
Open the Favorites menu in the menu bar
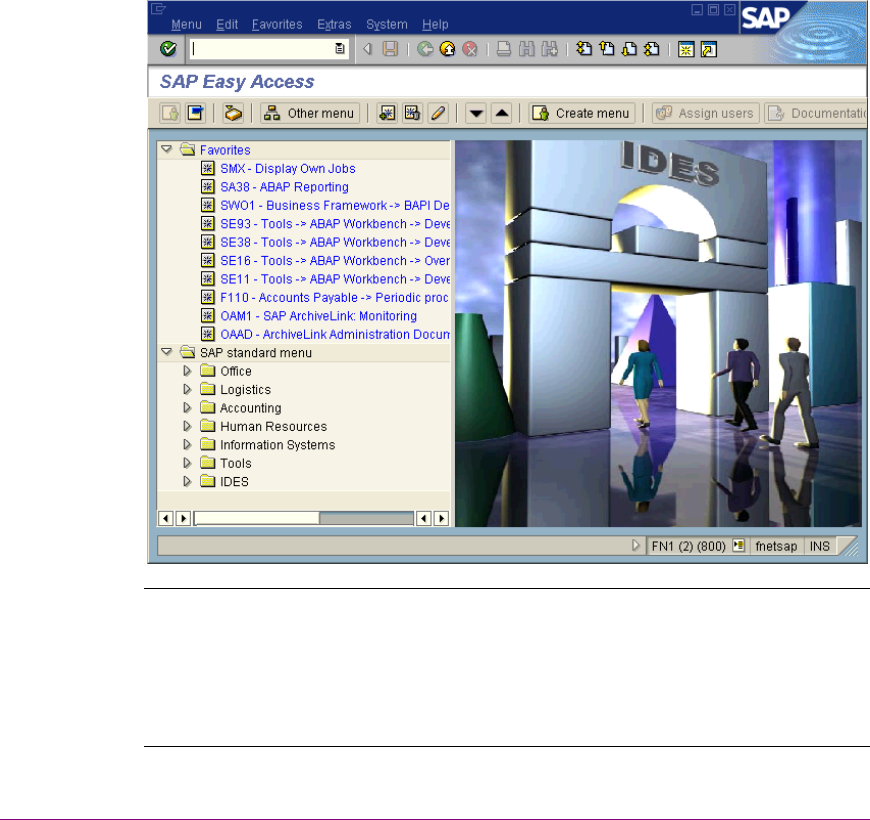point(277,24)
